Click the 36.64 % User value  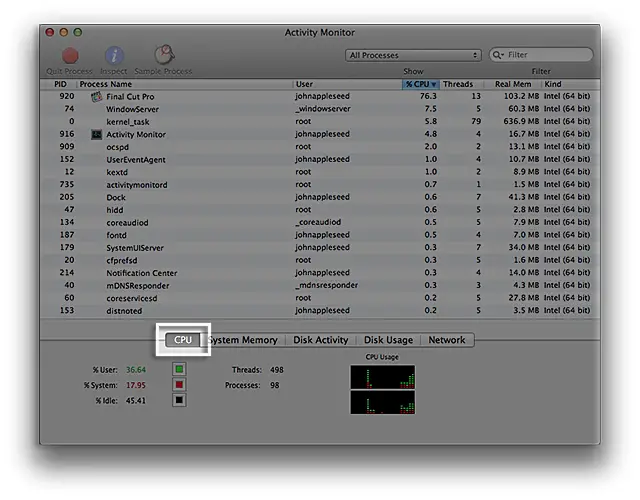coord(136,370)
